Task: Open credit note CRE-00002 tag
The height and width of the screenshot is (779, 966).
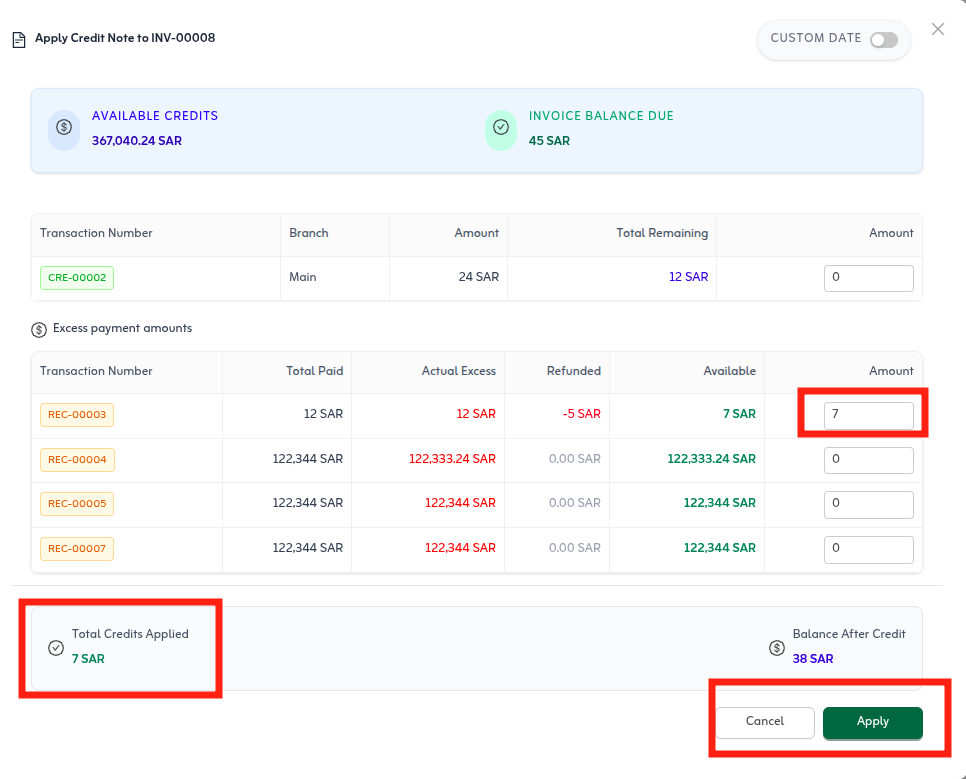Action: (77, 278)
